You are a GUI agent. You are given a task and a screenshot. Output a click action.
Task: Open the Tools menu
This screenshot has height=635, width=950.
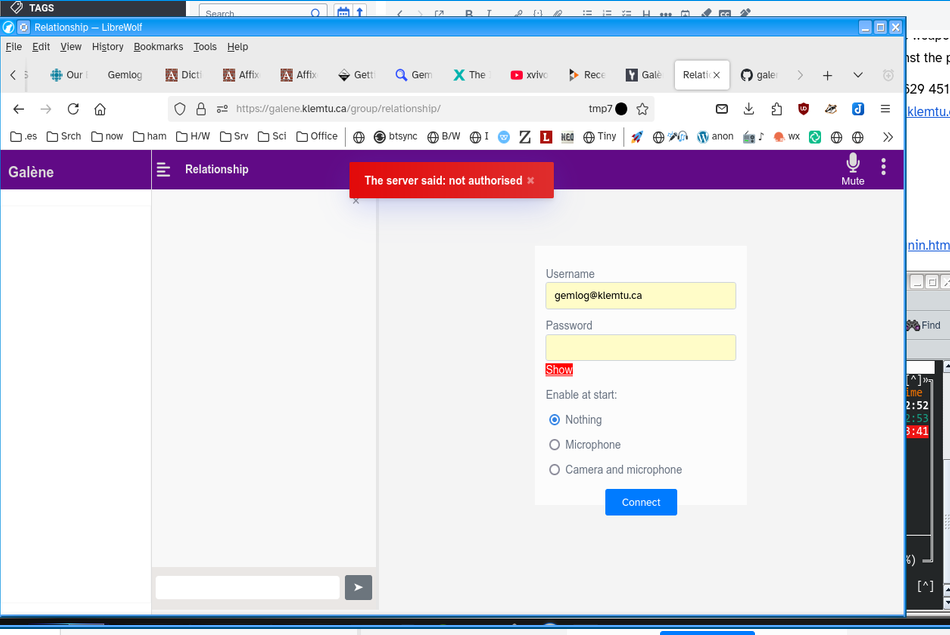(205, 47)
